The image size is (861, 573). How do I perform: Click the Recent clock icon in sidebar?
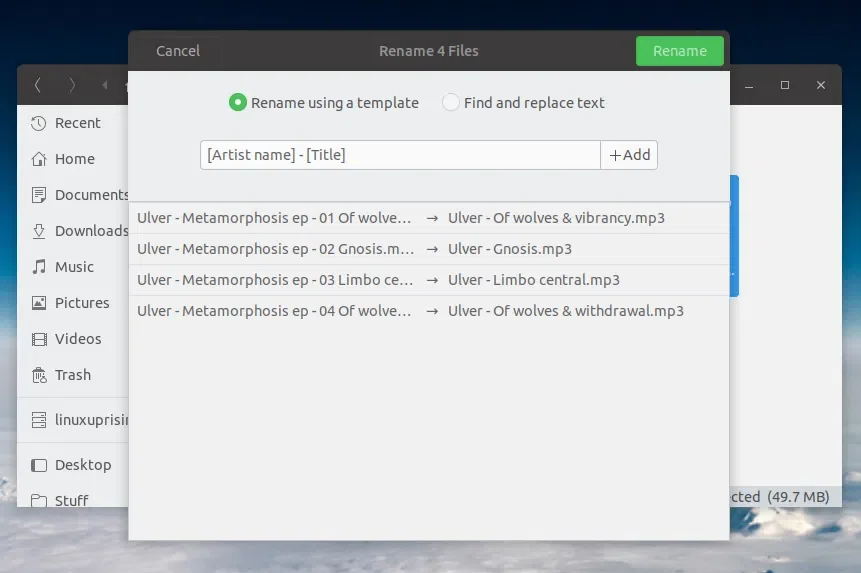pyautogui.click(x=39, y=123)
